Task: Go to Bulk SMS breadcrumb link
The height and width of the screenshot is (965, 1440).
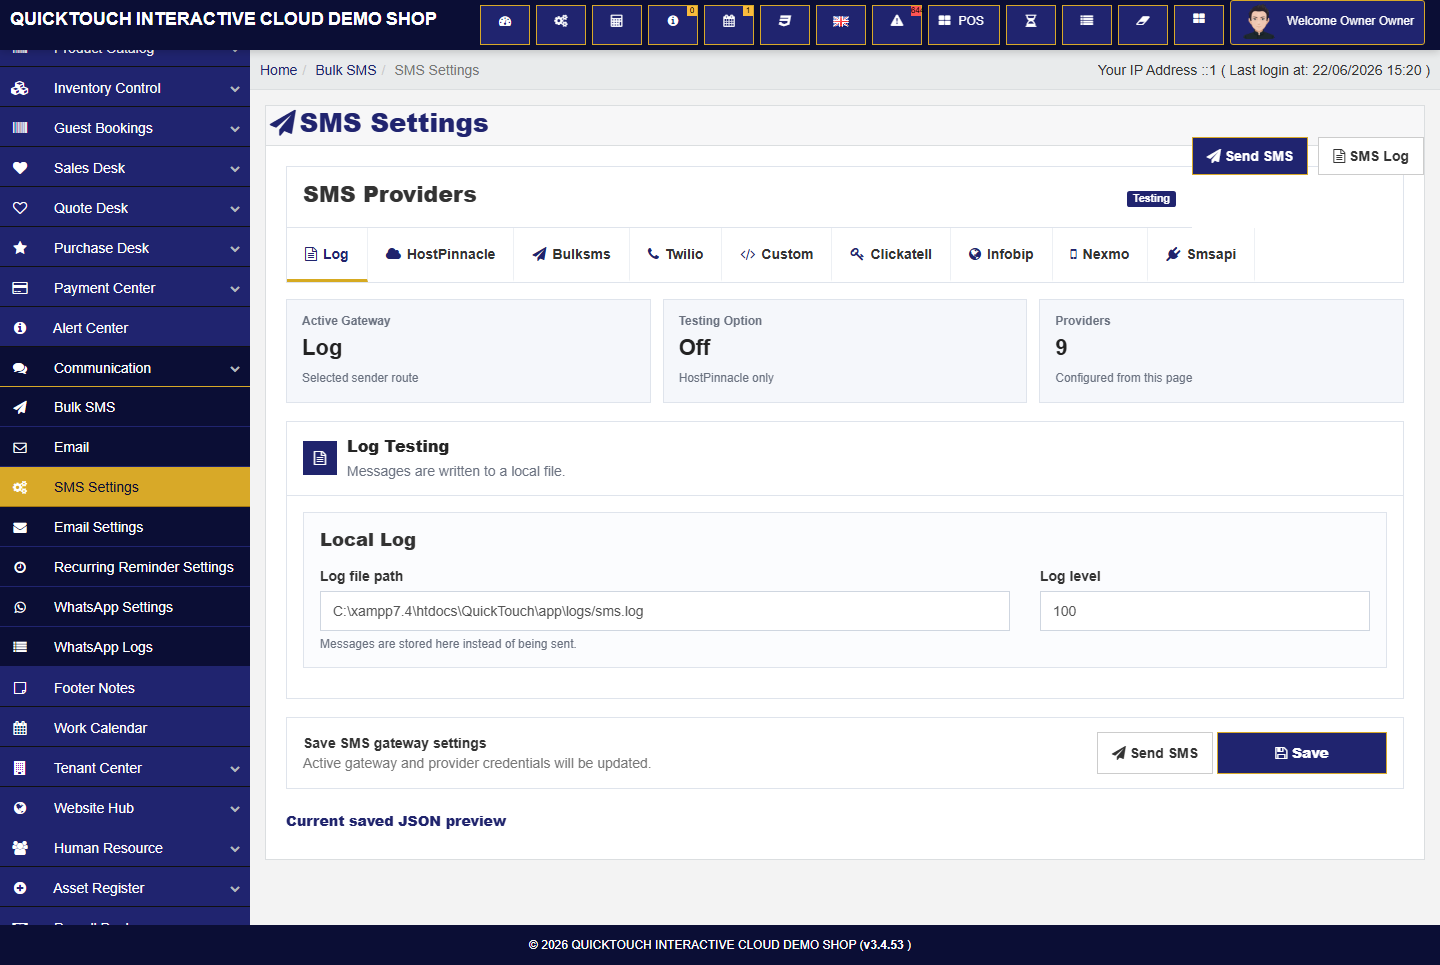Action: (x=346, y=70)
